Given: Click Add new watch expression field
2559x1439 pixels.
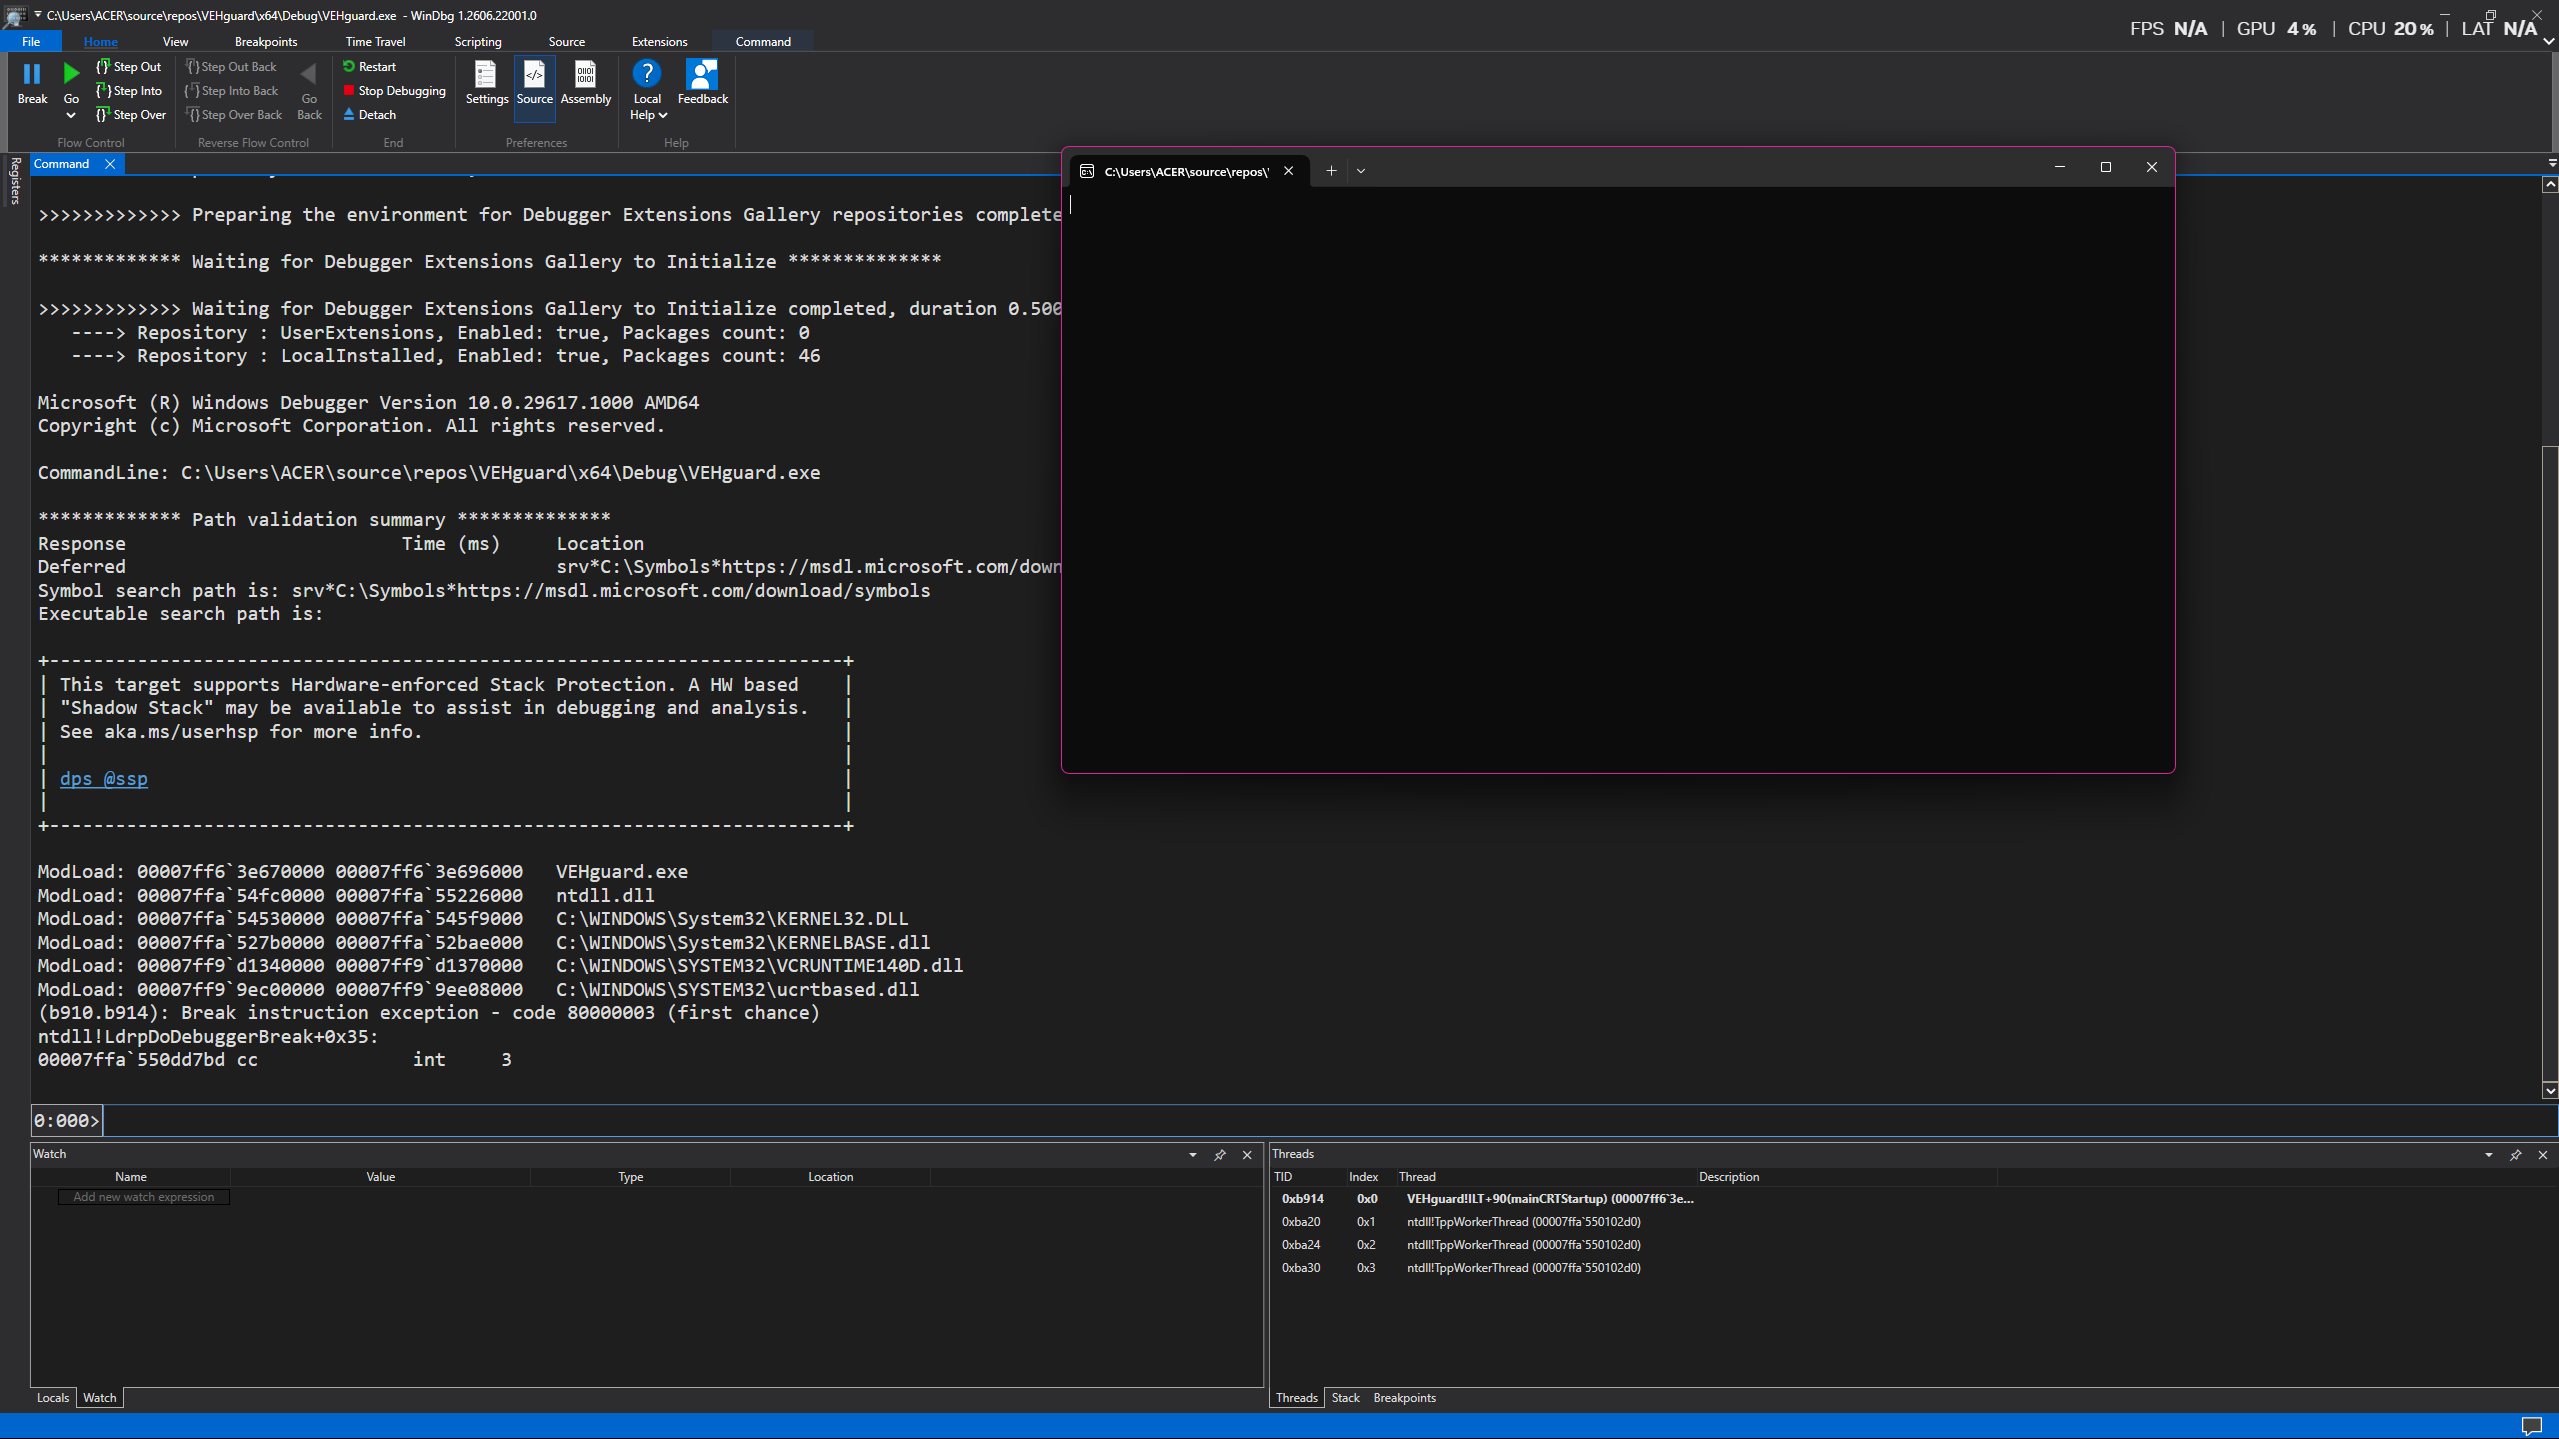Looking at the screenshot, I should click(143, 1197).
